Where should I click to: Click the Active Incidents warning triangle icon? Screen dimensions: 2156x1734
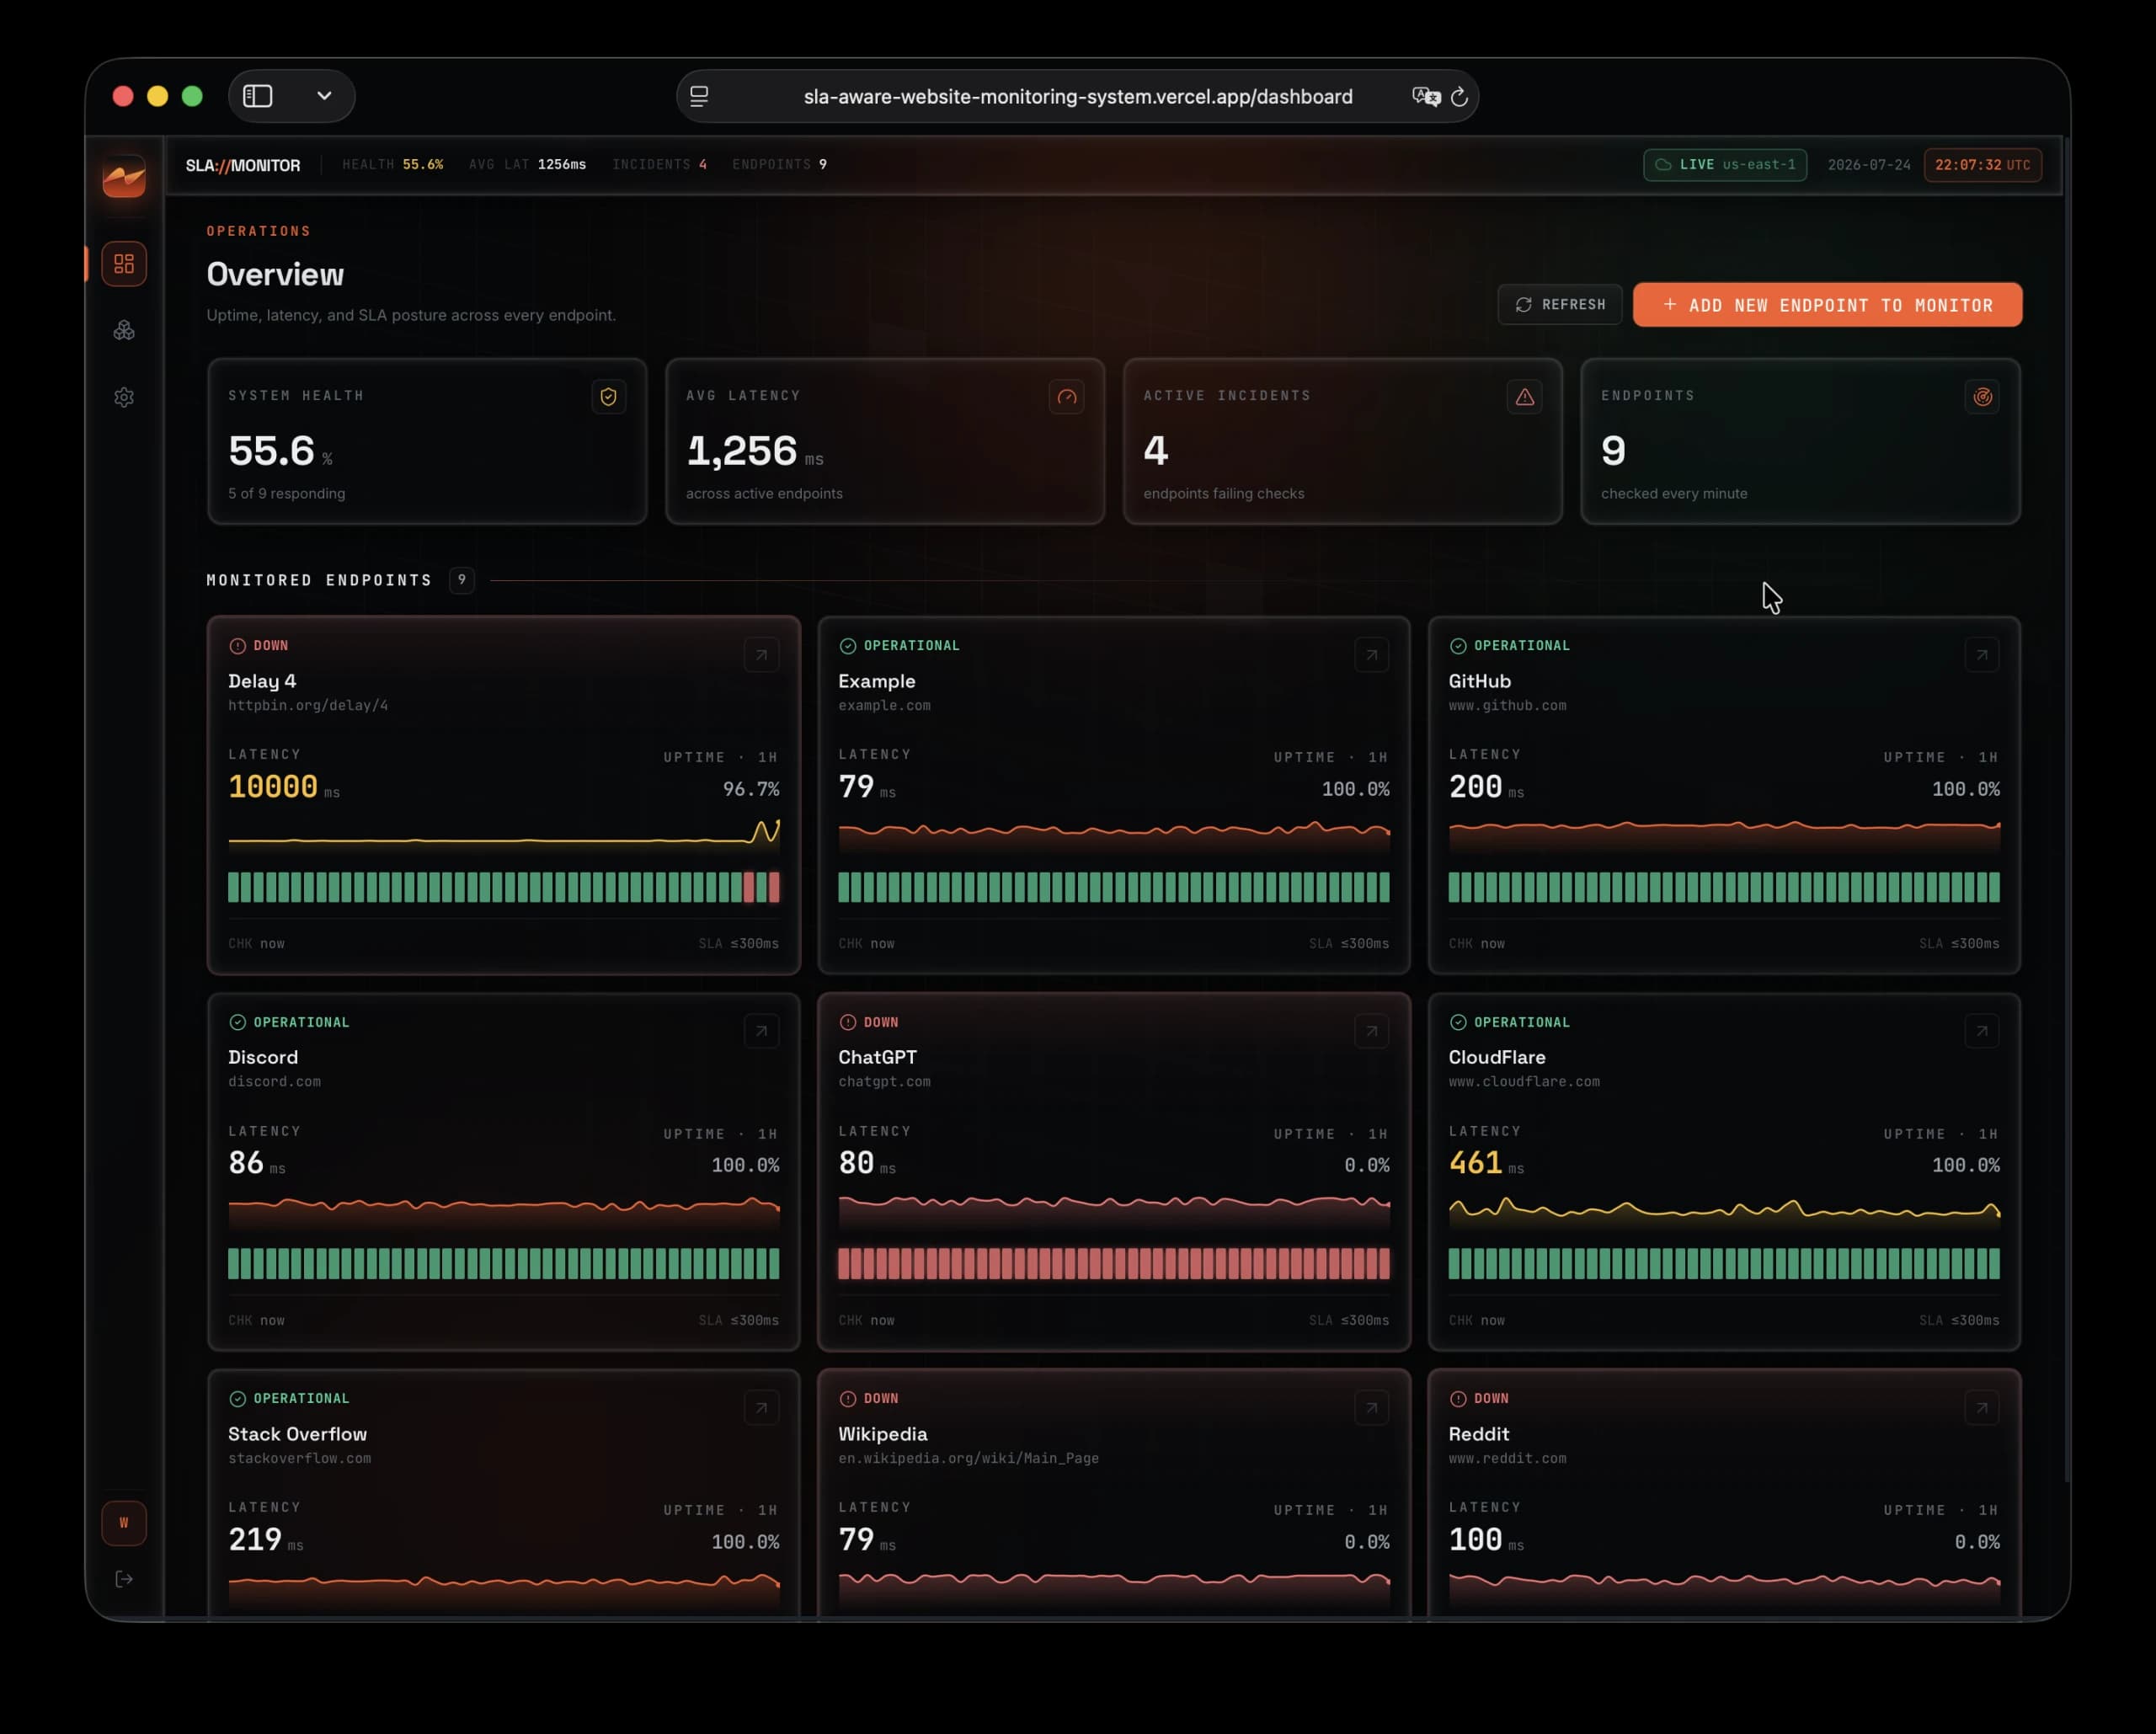(1525, 397)
